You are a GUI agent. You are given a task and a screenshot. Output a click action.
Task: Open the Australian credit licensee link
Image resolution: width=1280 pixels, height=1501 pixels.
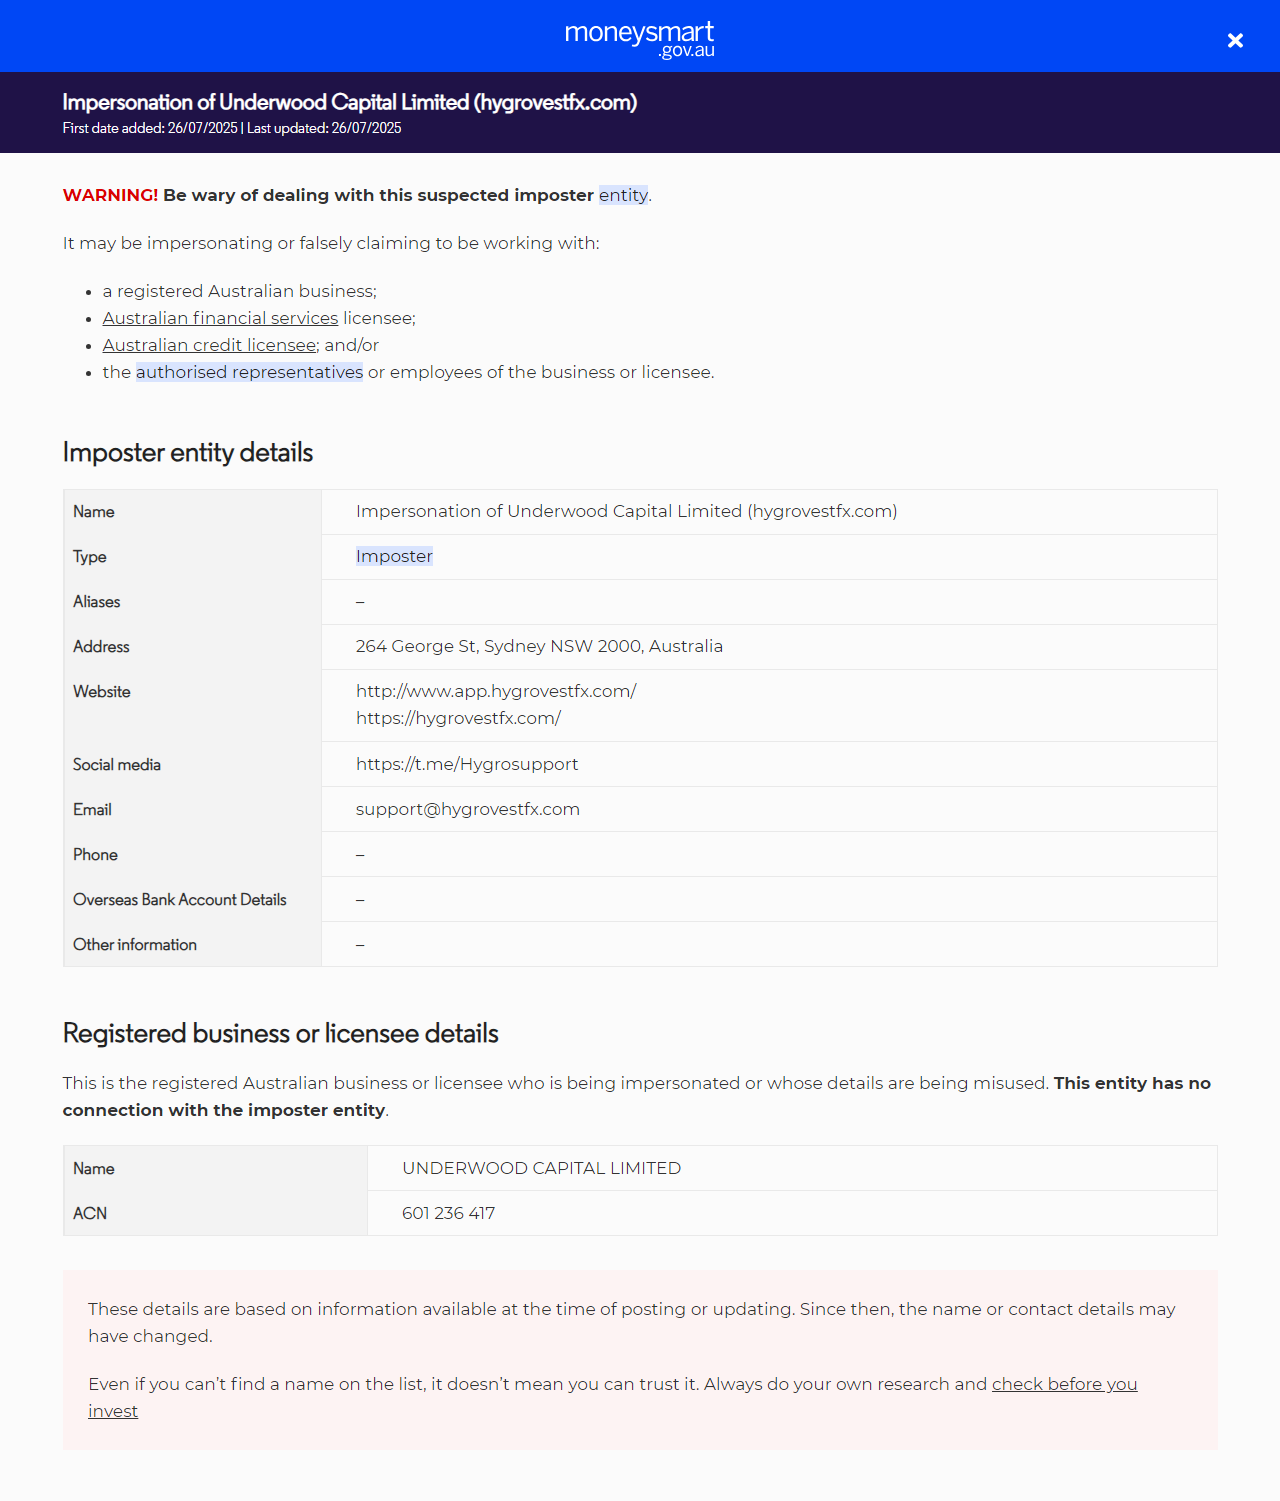click(209, 345)
